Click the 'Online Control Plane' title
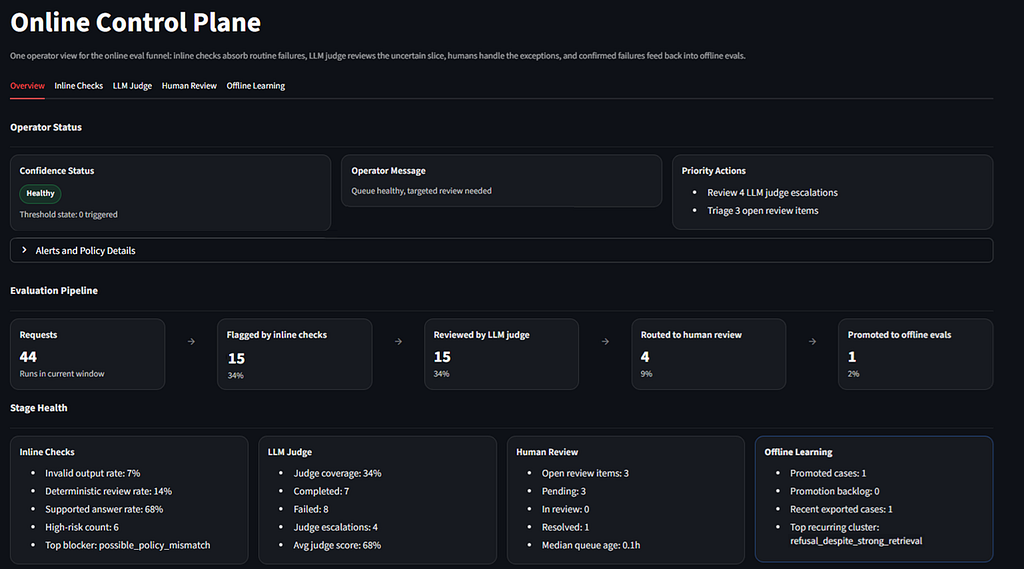The height and width of the screenshot is (569, 1024). pos(135,22)
